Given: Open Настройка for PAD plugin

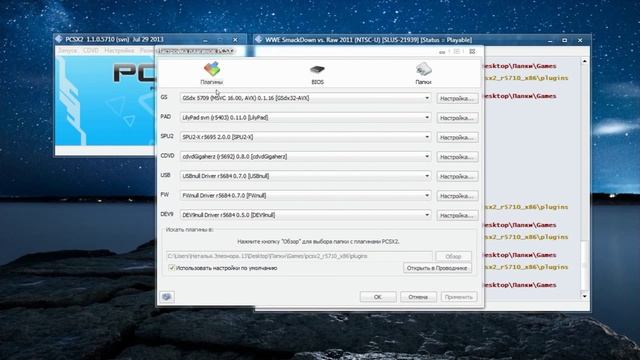Looking at the screenshot, I should pos(457,118).
